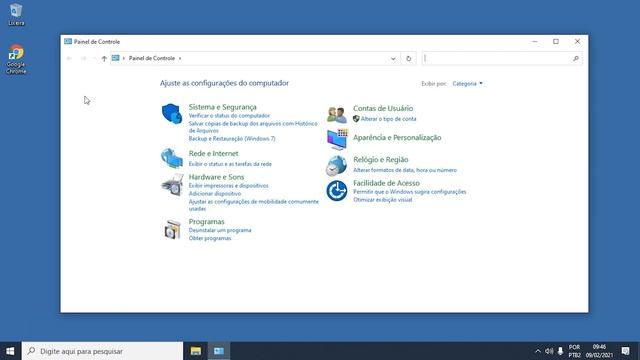
Task: Open the Lixeira desktop icon
Action: 16,15
